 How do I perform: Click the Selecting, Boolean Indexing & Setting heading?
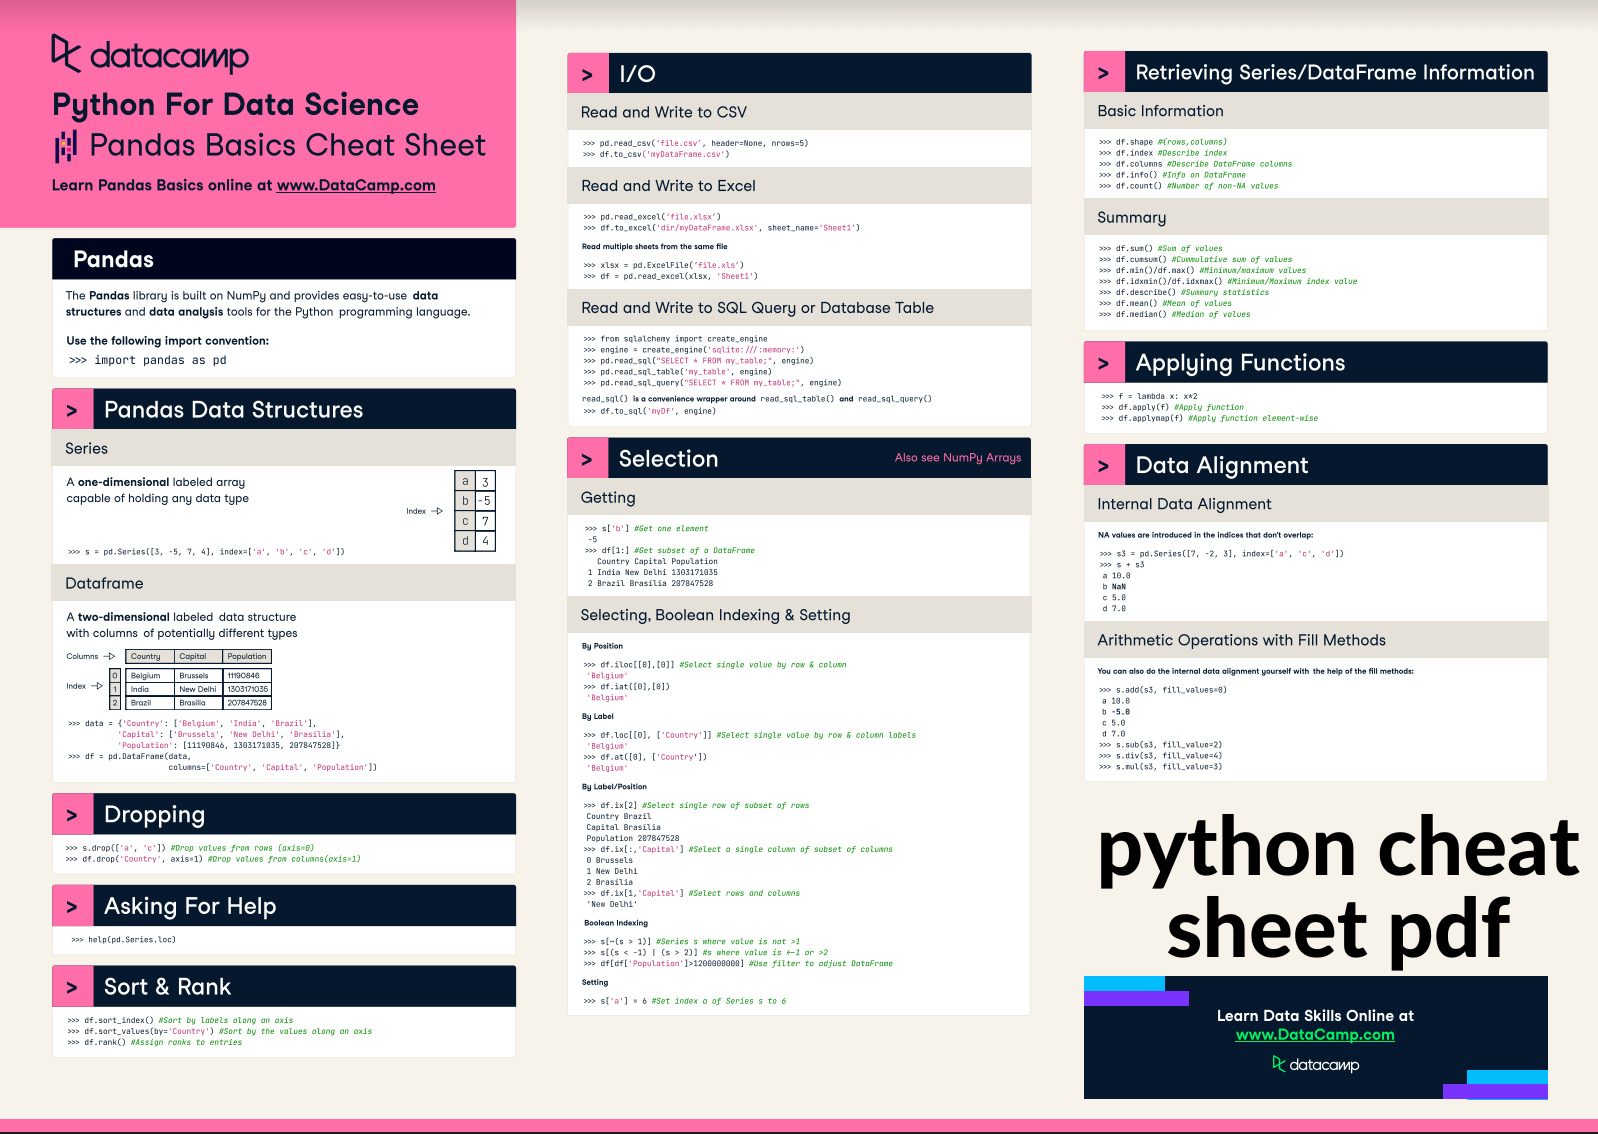[715, 615]
